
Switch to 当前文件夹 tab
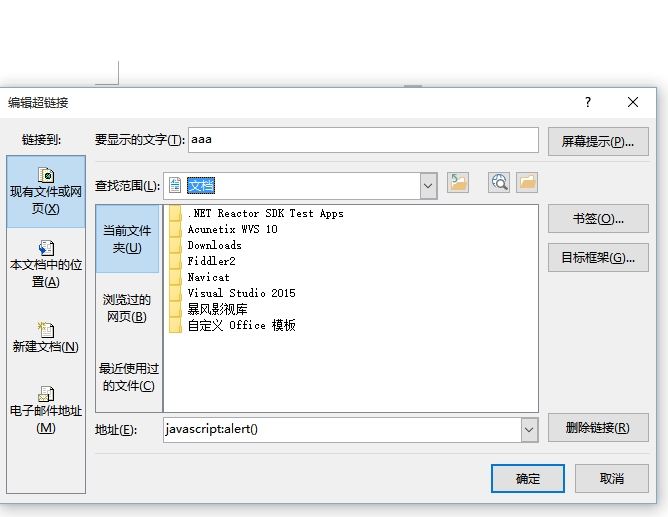coord(127,239)
